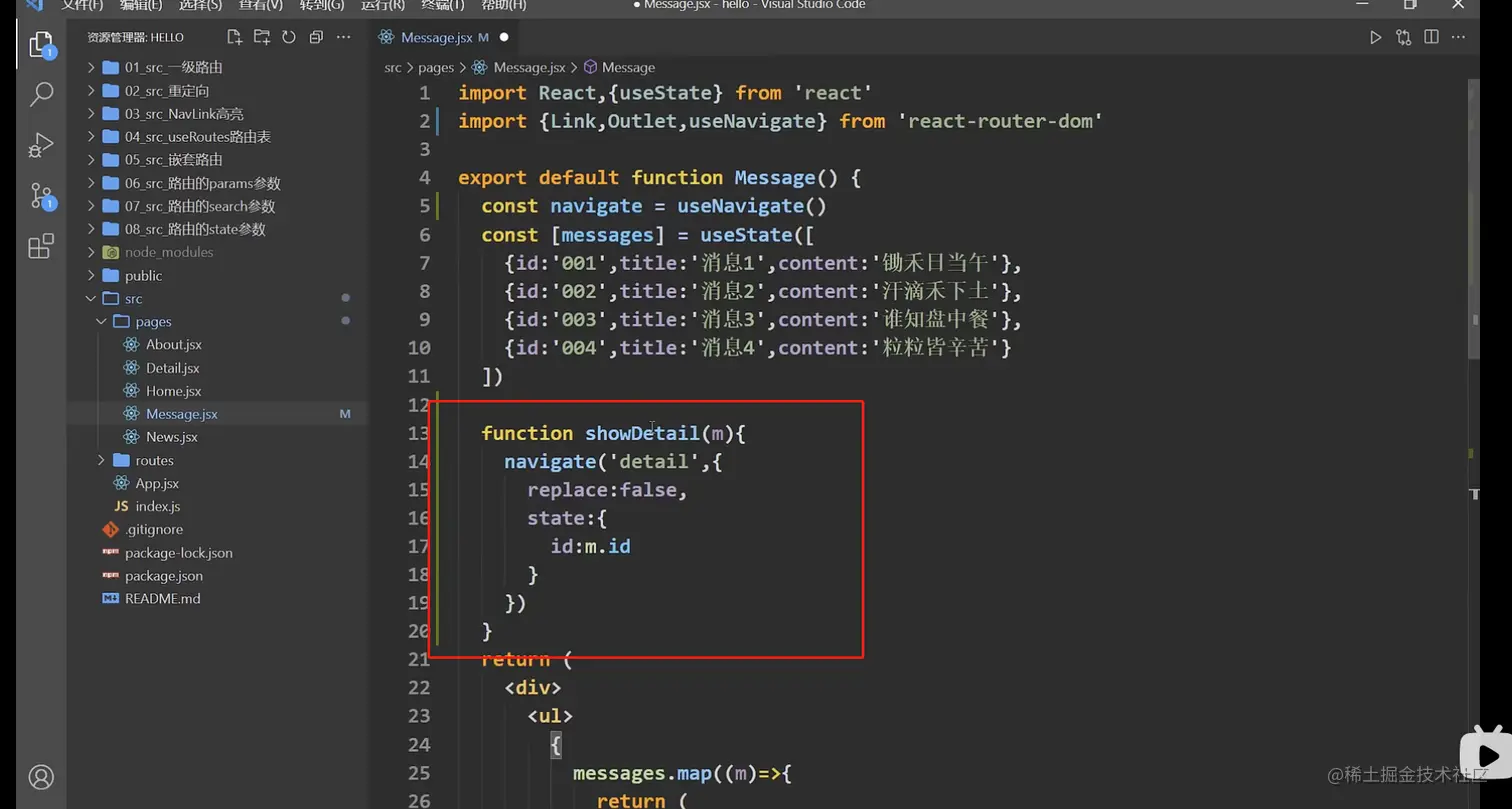
Task: Click the pages breadcrumb above the editor
Action: click(436, 68)
